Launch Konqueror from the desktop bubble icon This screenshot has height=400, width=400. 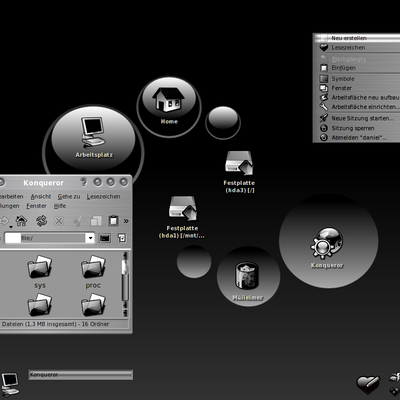click(x=327, y=247)
